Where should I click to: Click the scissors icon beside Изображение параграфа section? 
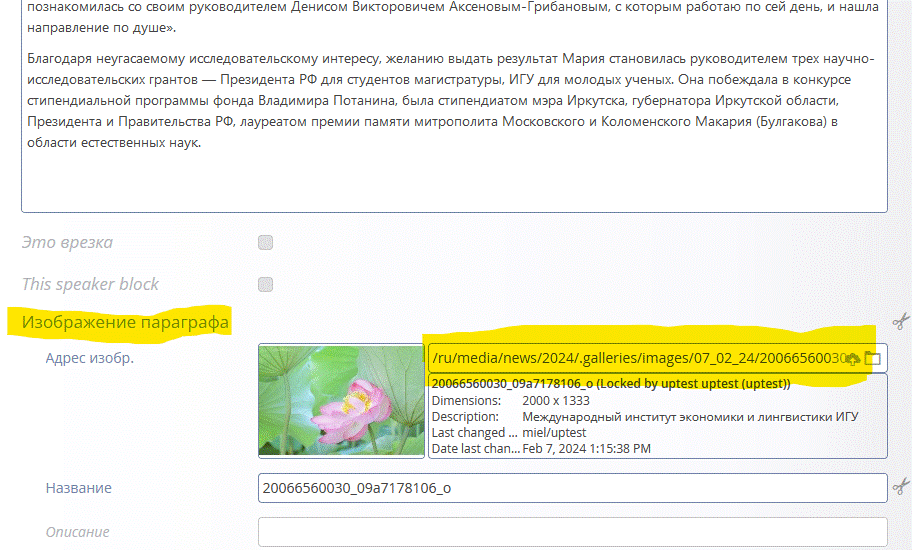900,321
